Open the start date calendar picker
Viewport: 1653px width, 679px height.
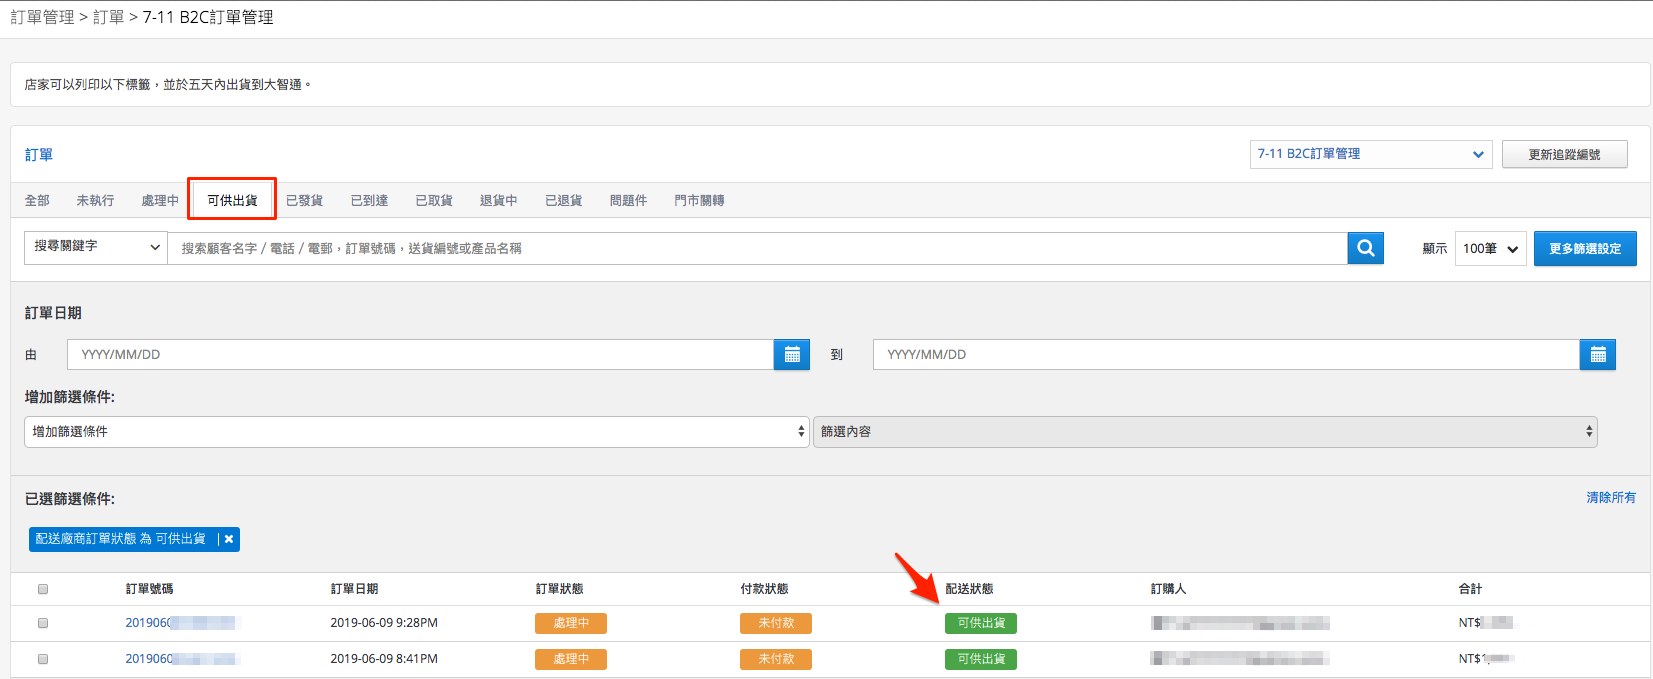pyautogui.click(x=792, y=354)
